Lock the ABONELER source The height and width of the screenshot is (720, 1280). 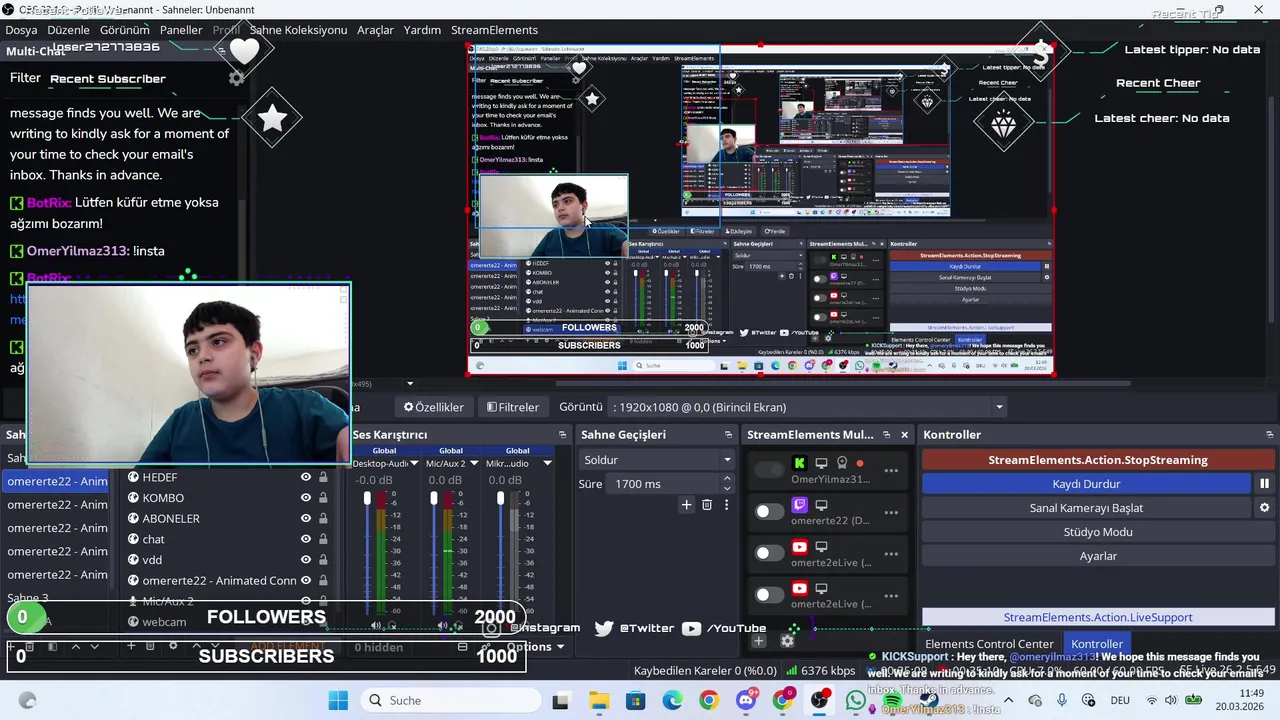323,518
